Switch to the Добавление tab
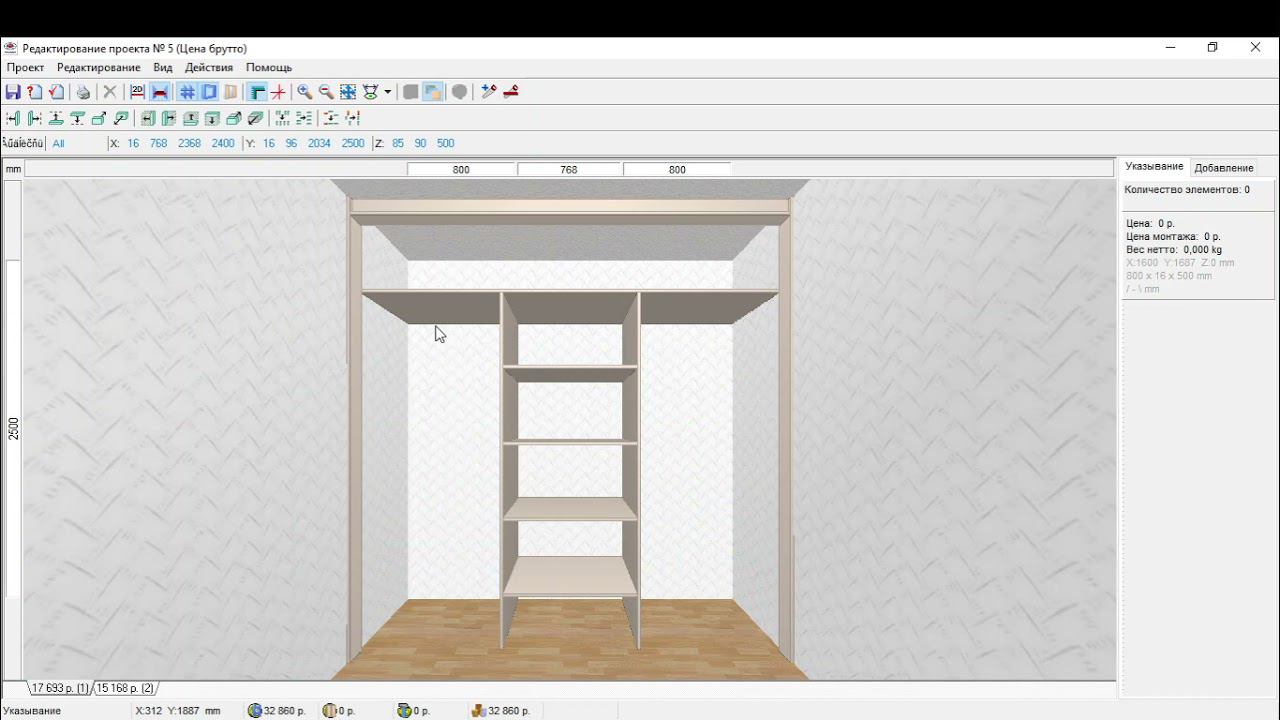This screenshot has height=720, width=1280. pyautogui.click(x=1223, y=168)
